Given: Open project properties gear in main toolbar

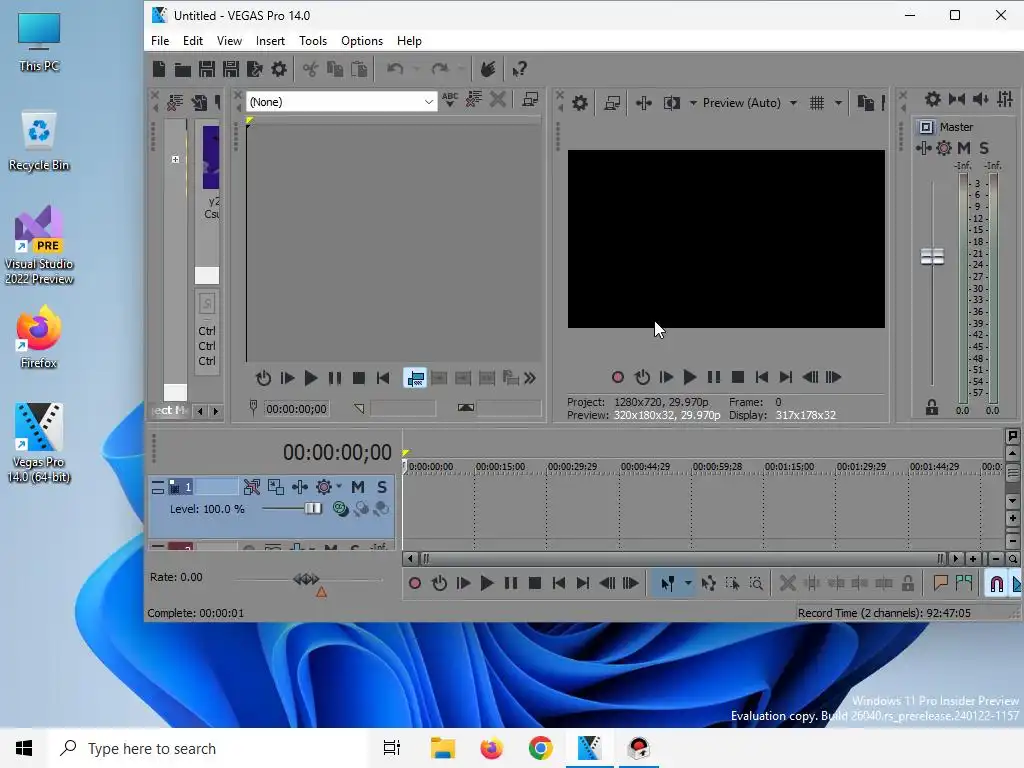Looking at the screenshot, I should [279, 69].
